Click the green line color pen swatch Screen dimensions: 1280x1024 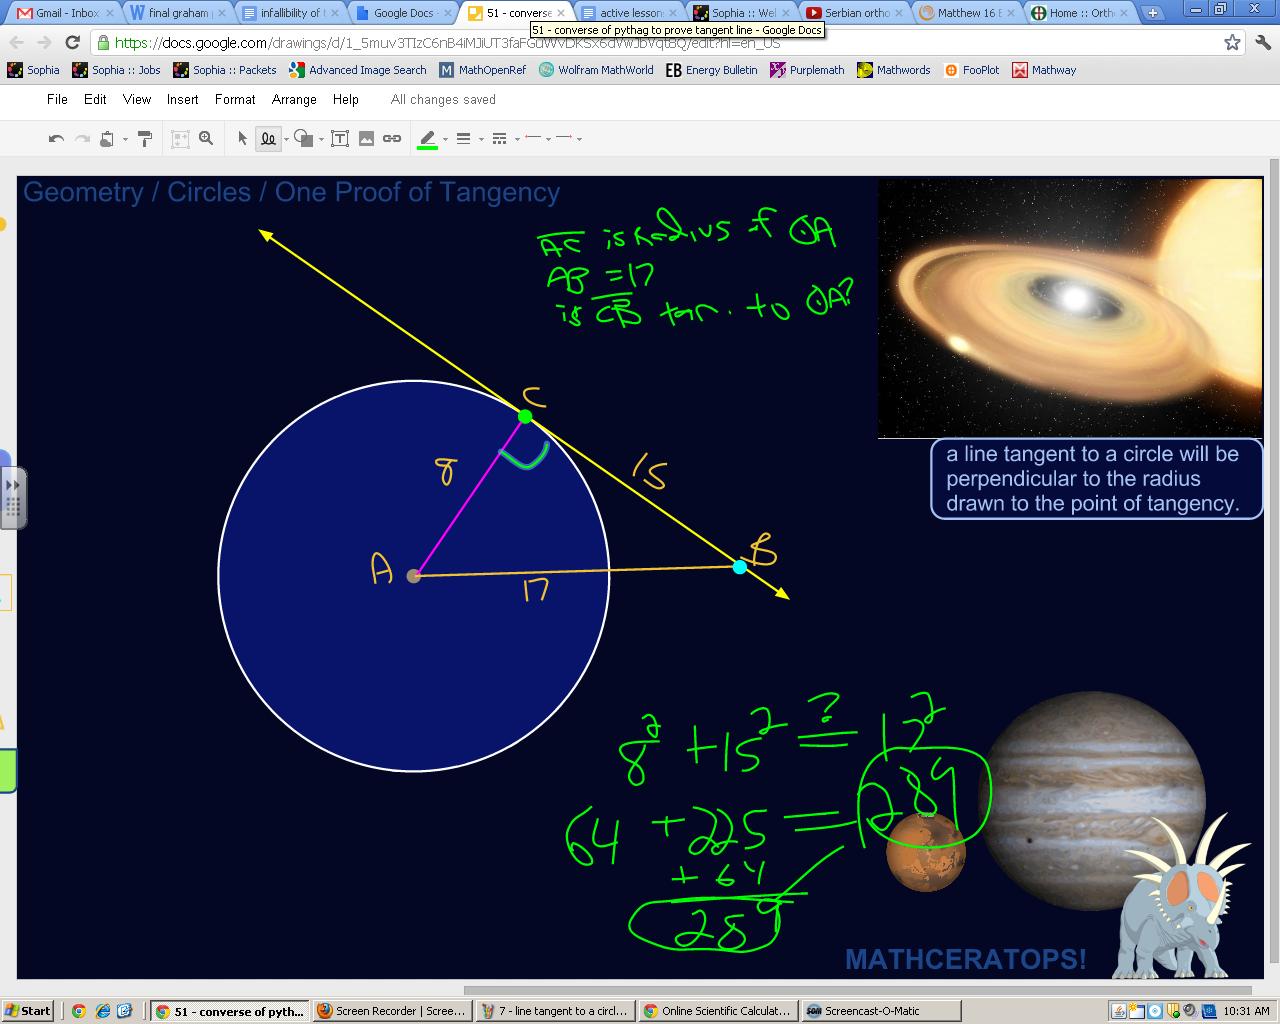click(x=427, y=139)
